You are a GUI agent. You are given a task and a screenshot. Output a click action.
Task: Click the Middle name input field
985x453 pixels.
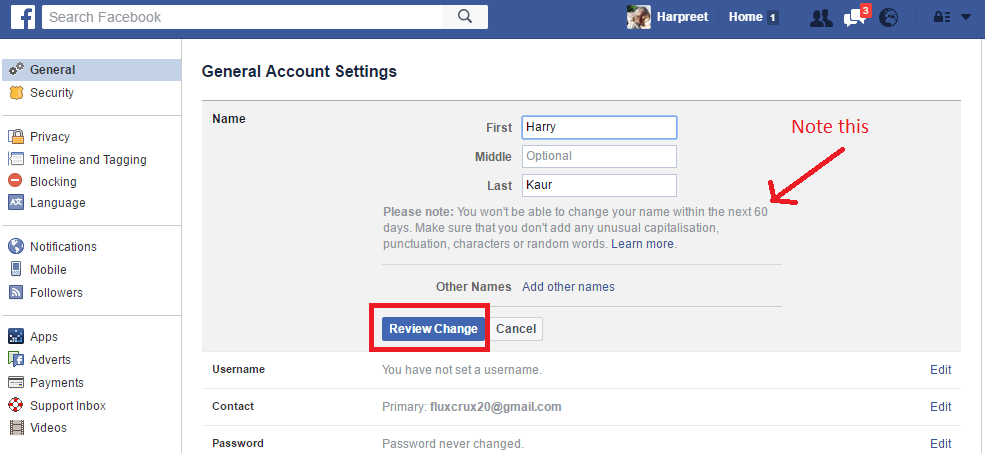pyautogui.click(x=598, y=156)
